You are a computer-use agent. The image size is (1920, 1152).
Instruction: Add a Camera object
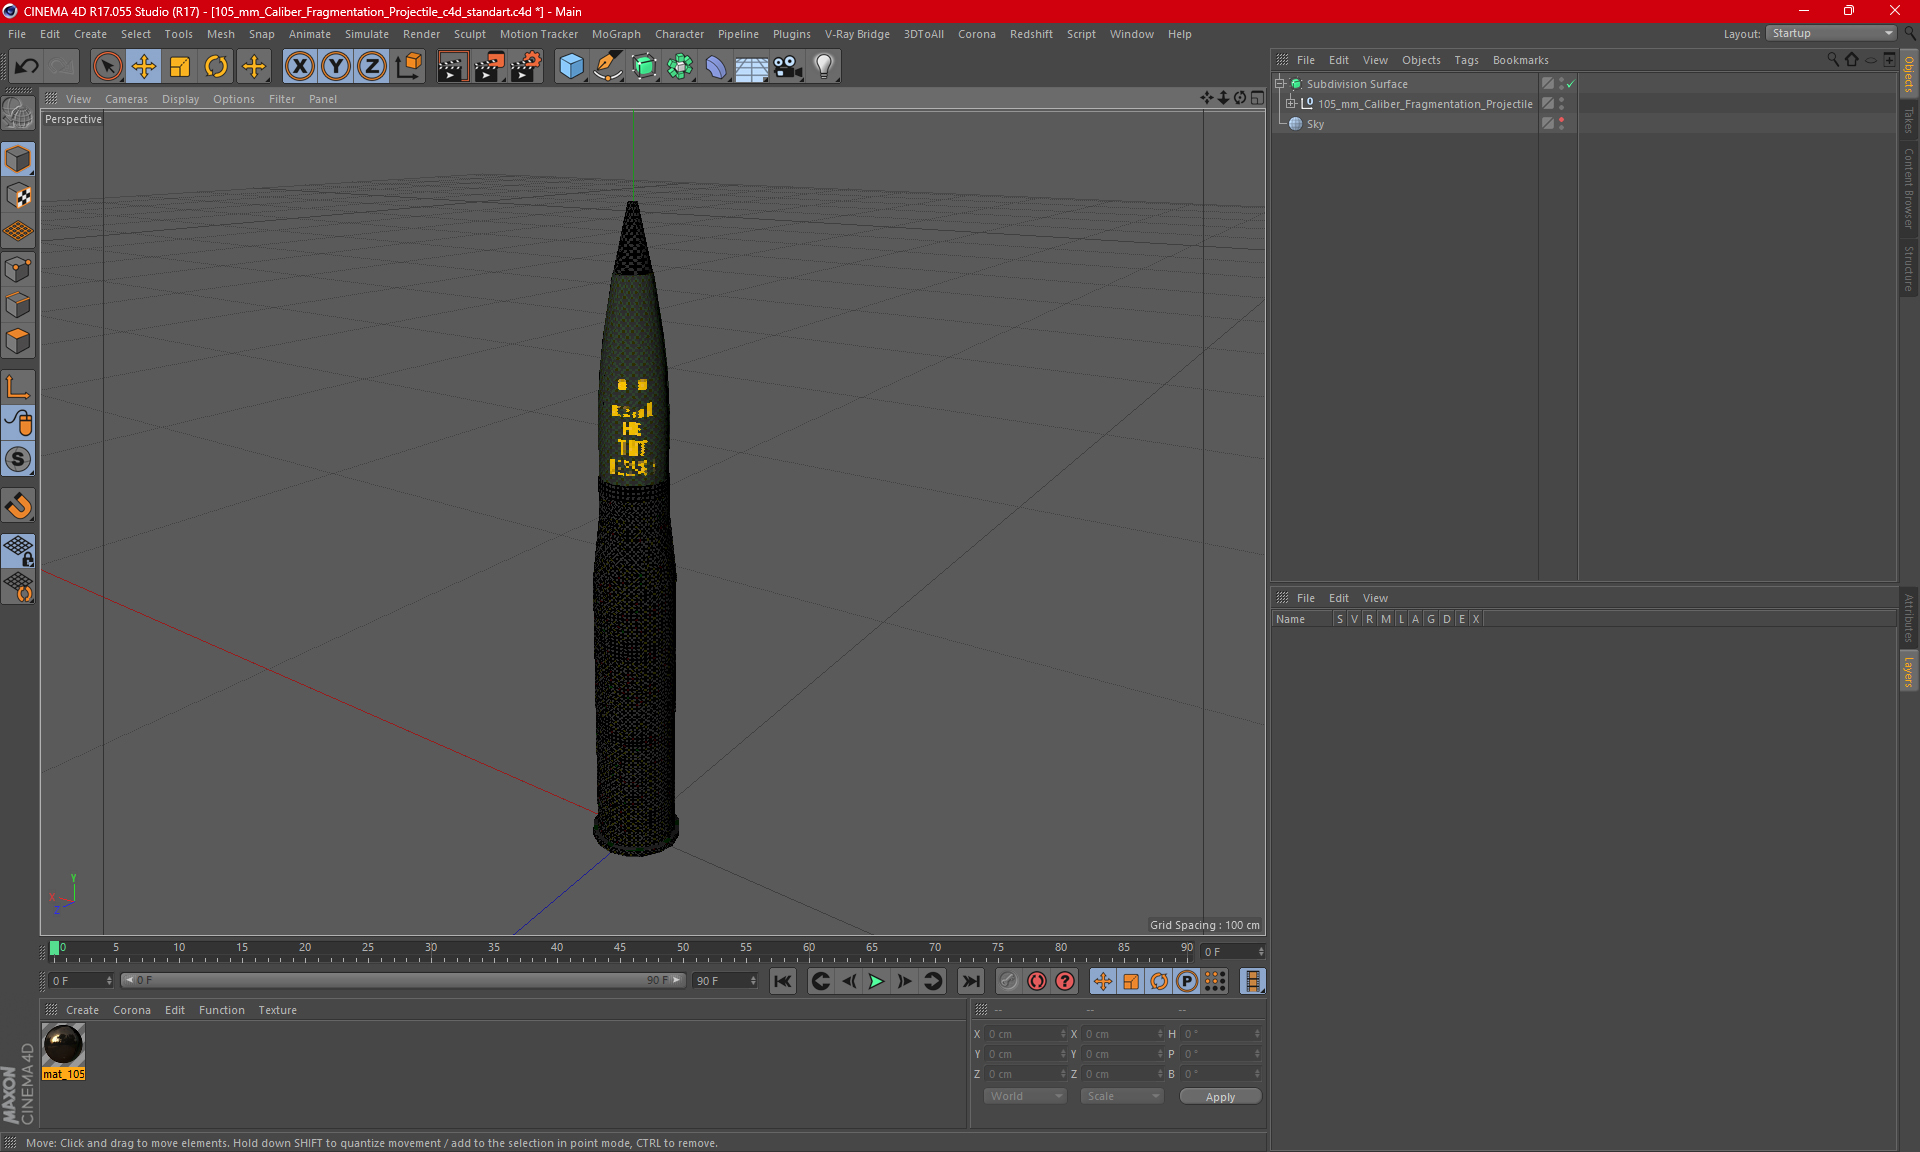[x=788, y=67]
